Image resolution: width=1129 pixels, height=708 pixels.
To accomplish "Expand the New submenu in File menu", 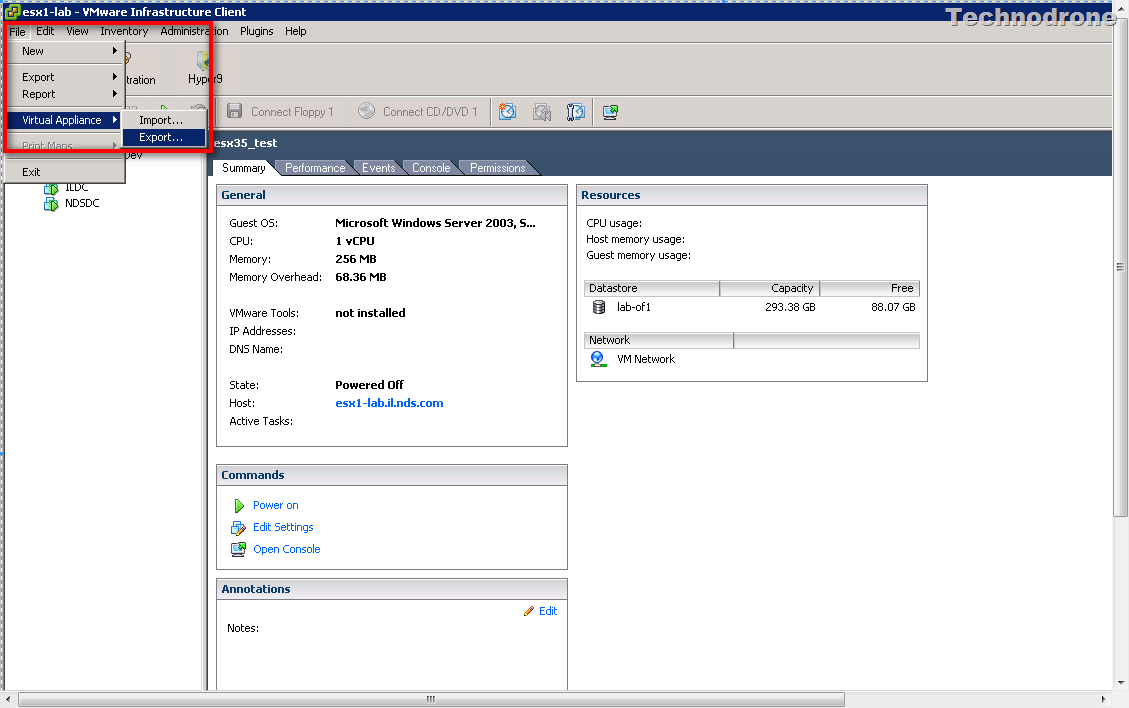I will point(65,51).
